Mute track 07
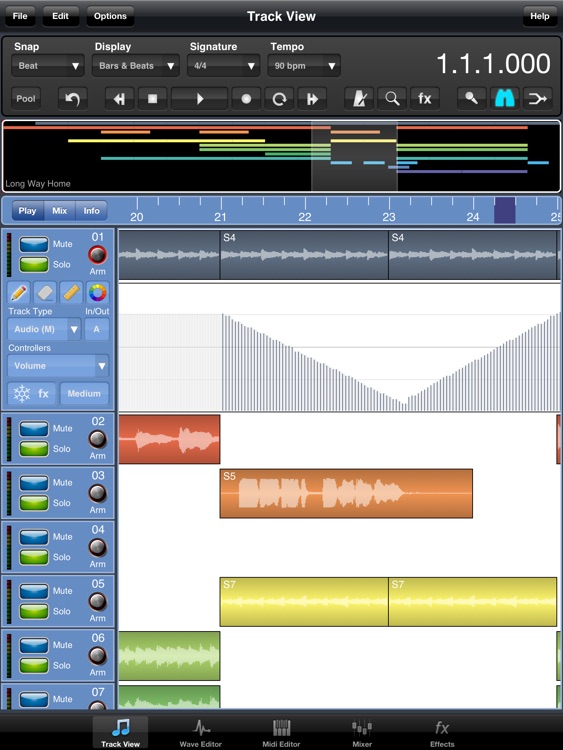This screenshot has width=563, height=750. (x=33, y=699)
